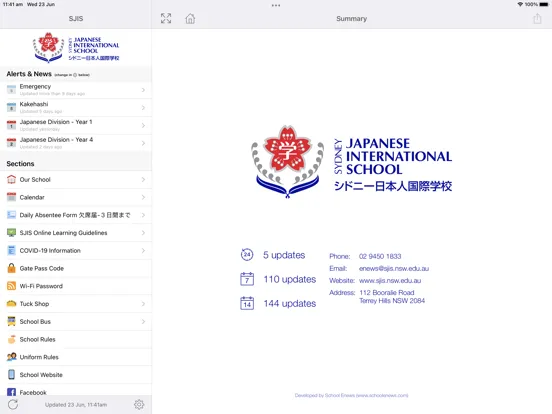
Task: Tap the 14-day updates calendar icon
Action: [247, 303]
